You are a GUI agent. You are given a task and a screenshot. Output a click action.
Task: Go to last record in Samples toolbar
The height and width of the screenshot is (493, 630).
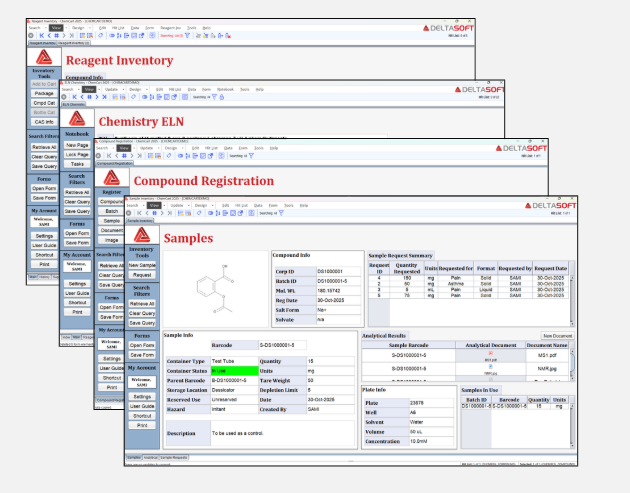(170, 213)
